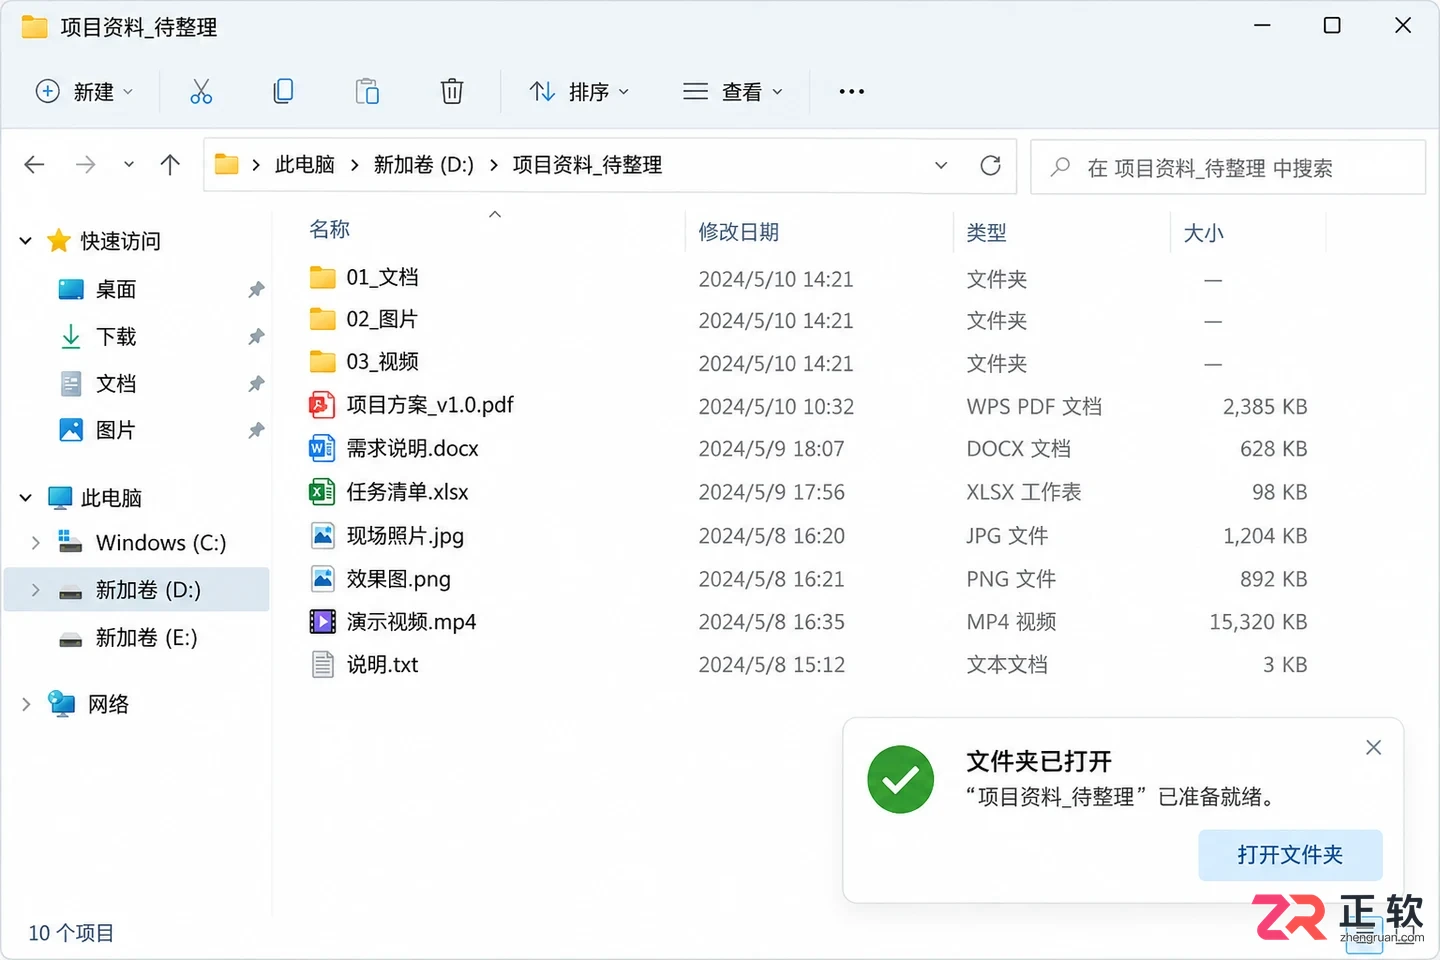Expand the 网络 tree node
1440x960 pixels.
(26, 705)
